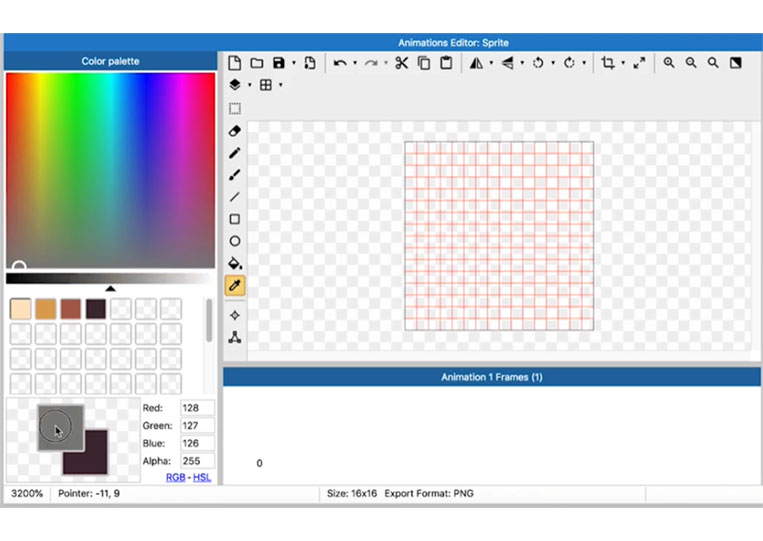Select the Line tool
The height and width of the screenshot is (541, 763).
point(235,197)
